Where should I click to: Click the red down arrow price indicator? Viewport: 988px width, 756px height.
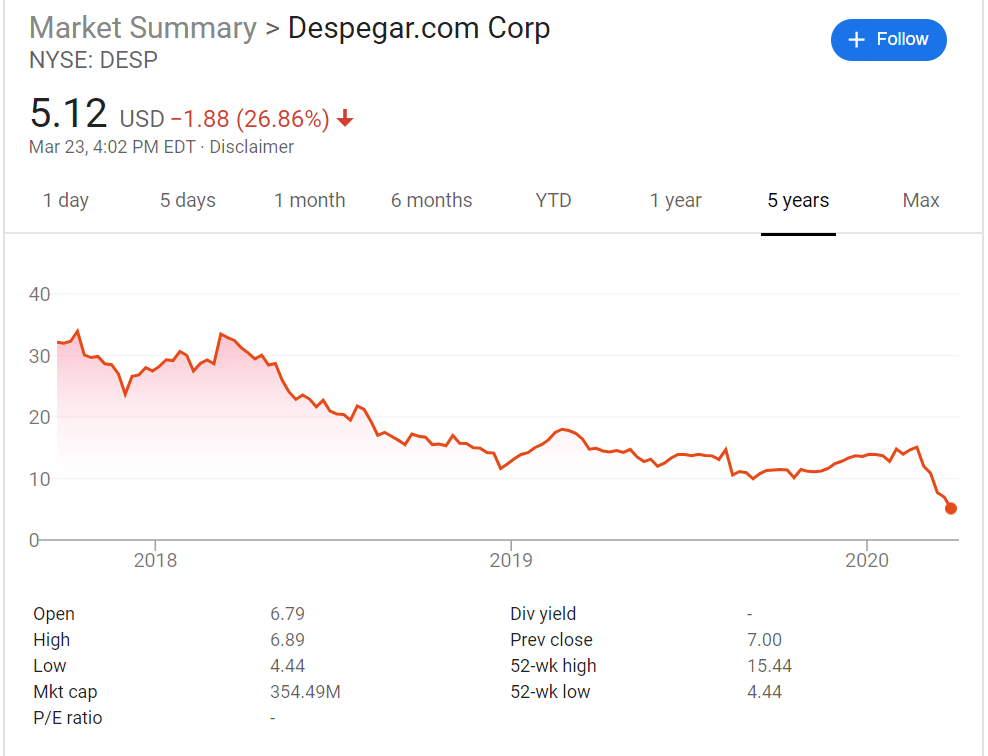point(345,120)
